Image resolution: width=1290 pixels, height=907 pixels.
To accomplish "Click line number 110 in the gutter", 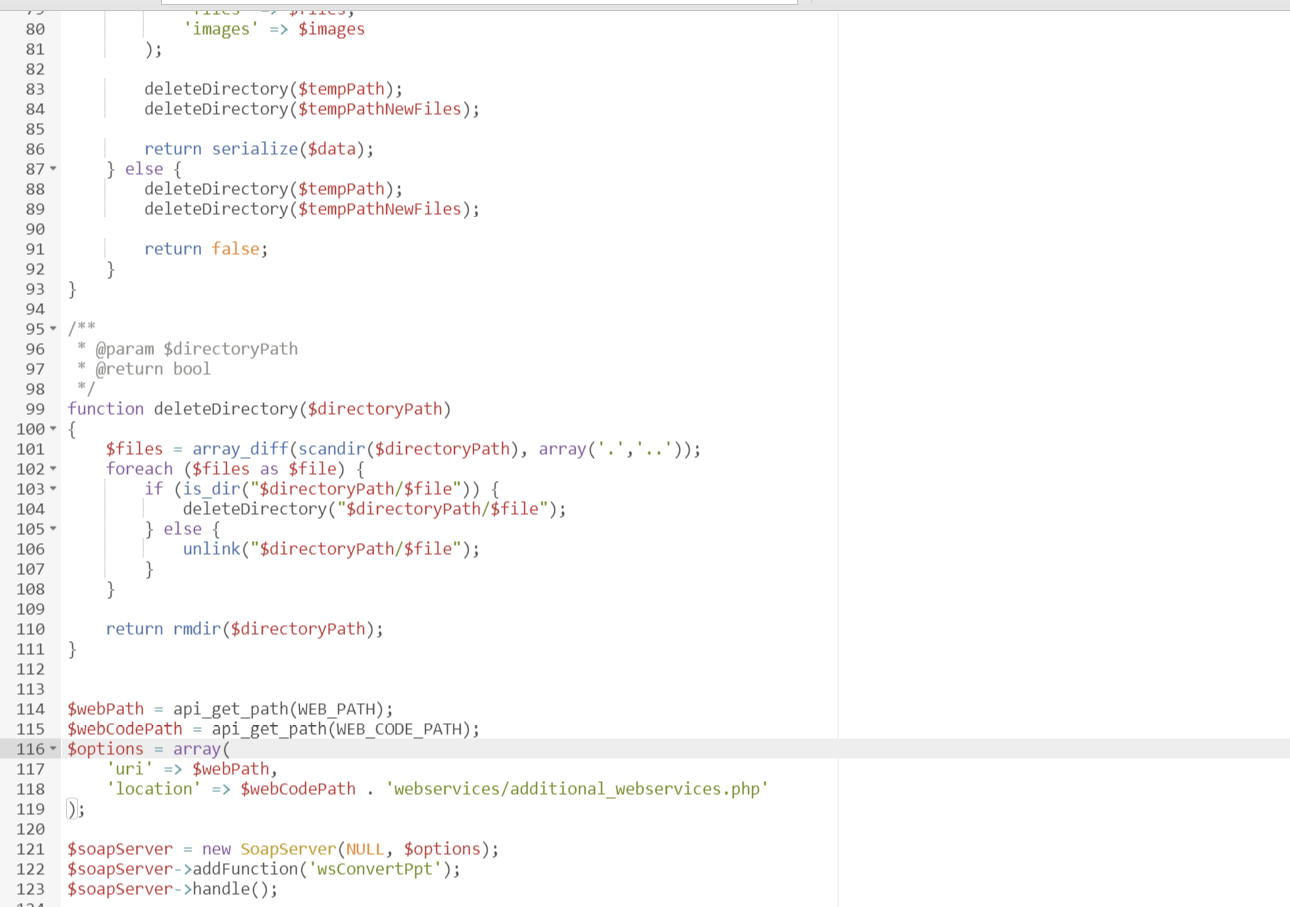I will pos(31,629).
